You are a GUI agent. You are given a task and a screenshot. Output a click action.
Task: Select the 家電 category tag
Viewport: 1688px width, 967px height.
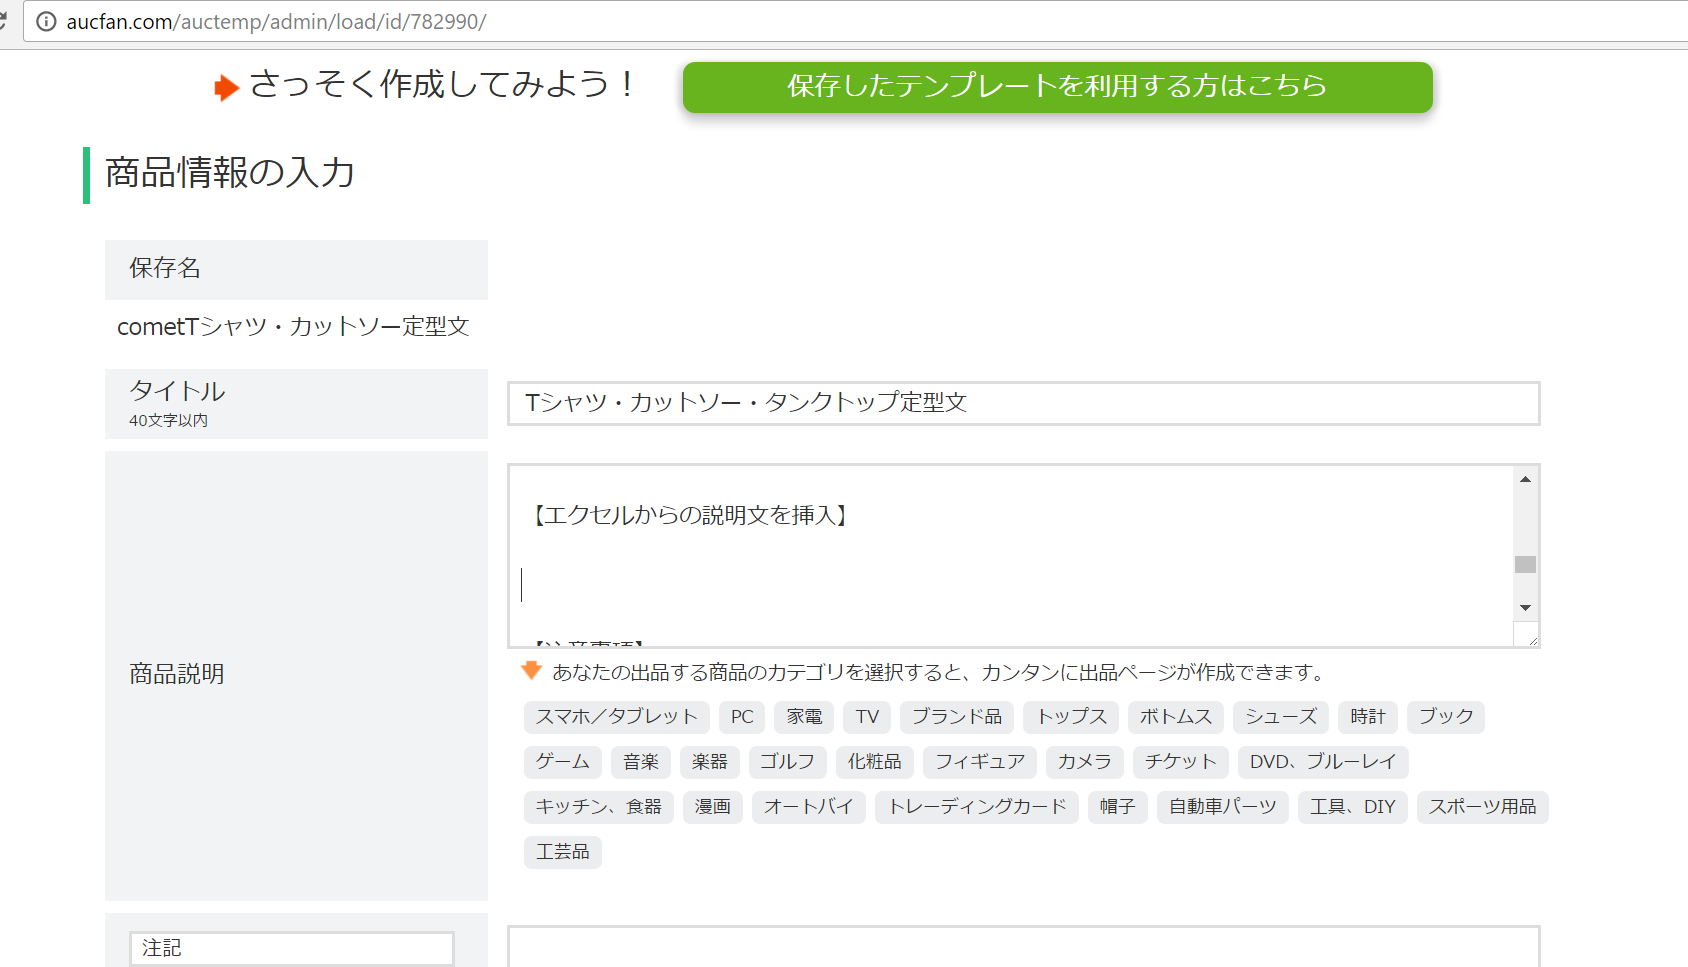(x=804, y=717)
